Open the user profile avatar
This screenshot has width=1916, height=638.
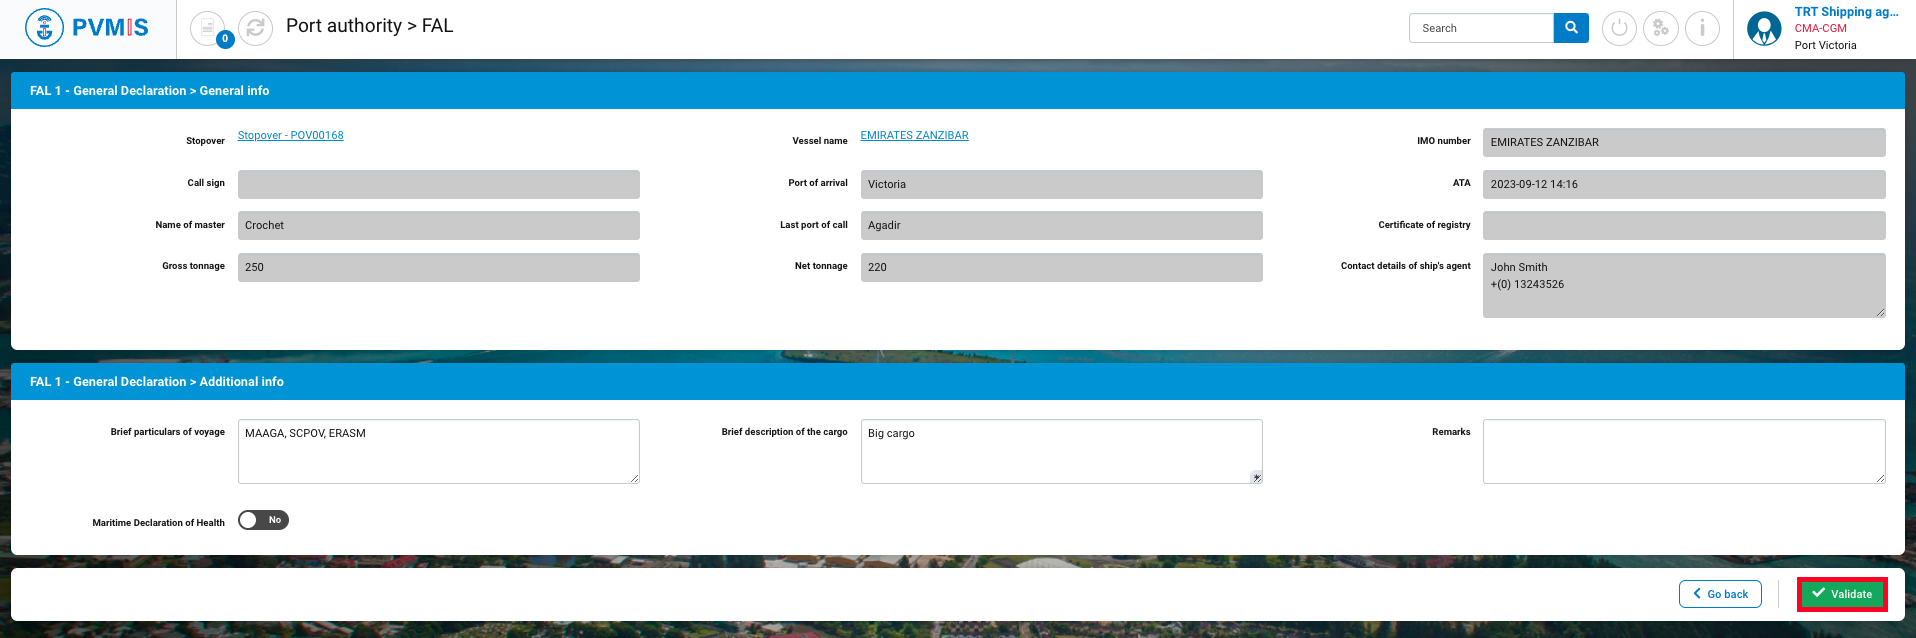tap(1764, 29)
